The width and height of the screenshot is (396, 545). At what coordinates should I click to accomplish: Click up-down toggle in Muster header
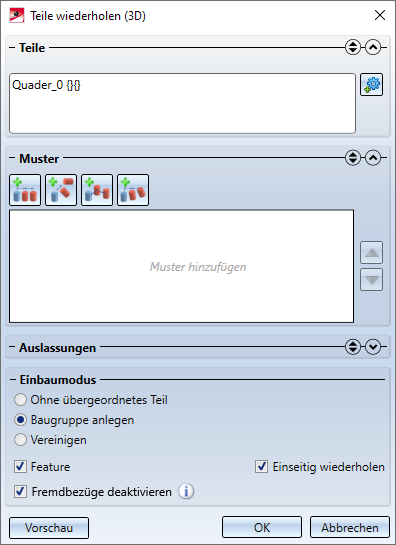tap(353, 158)
